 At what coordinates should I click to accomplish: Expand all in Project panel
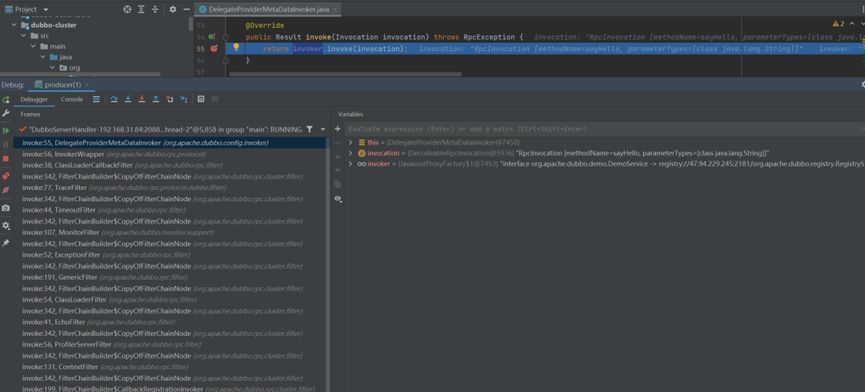(141, 9)
